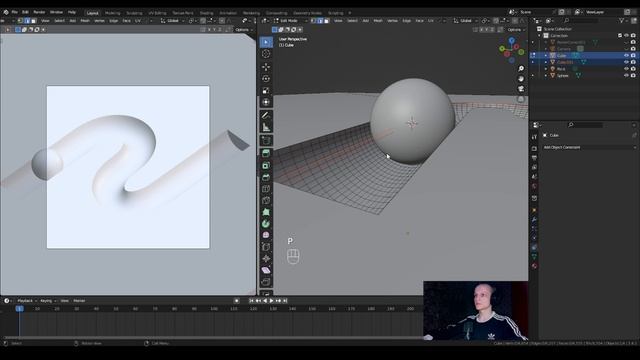
Task: Open the Render menu
Action: pyautogui.click(x=39, y=12)
